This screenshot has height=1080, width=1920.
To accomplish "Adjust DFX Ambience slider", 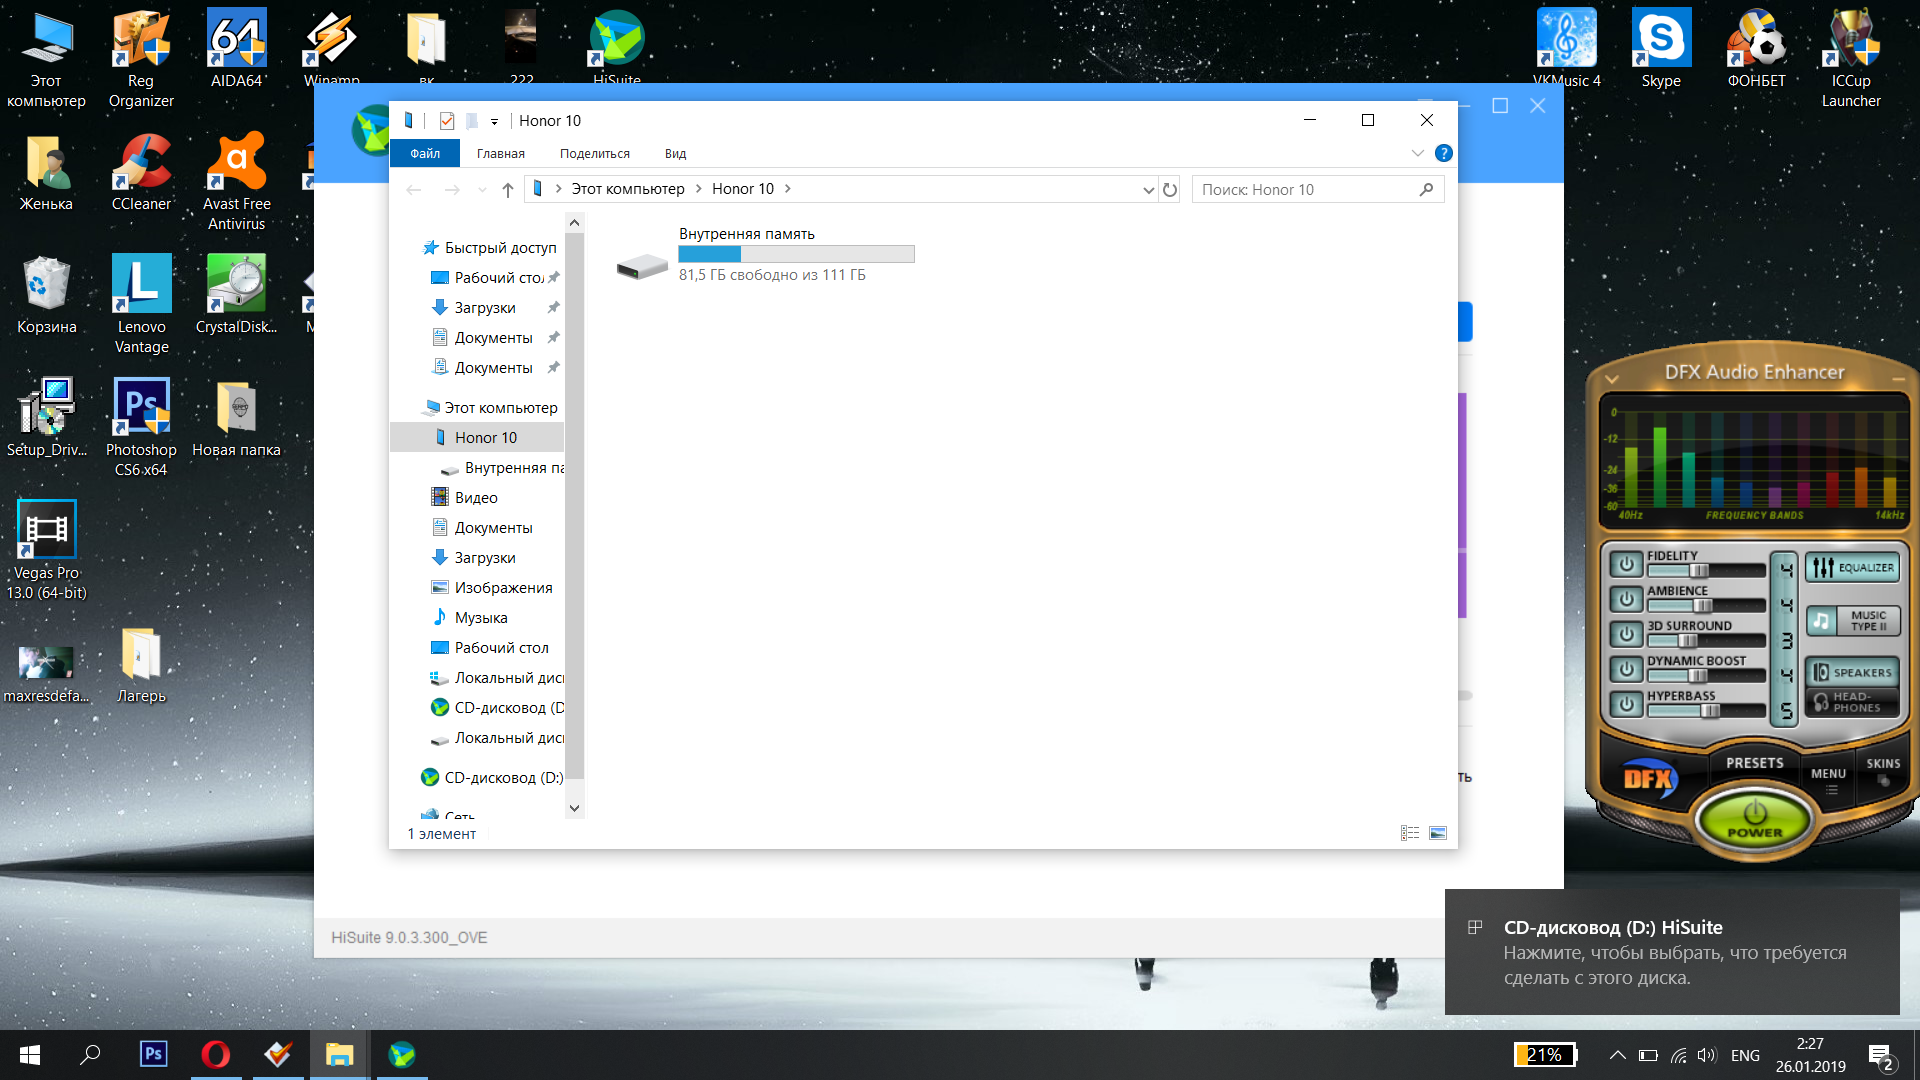I will coord(1705,606).
